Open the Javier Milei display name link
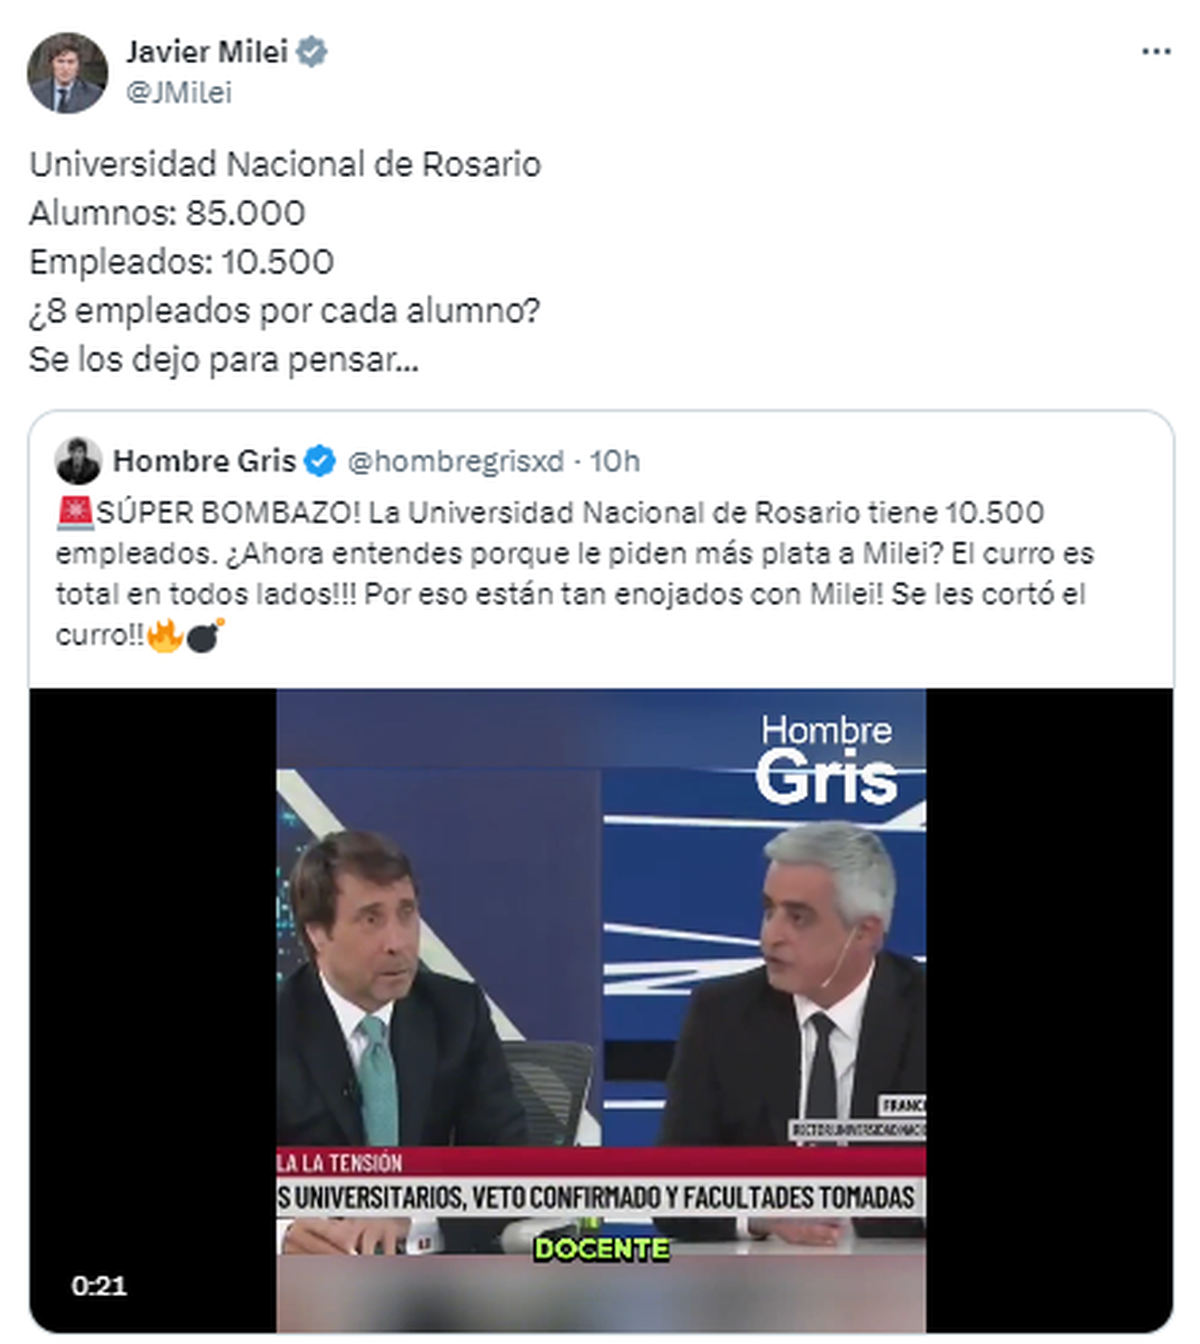This screenshot has width=1200, height=1344. point(207,52)
